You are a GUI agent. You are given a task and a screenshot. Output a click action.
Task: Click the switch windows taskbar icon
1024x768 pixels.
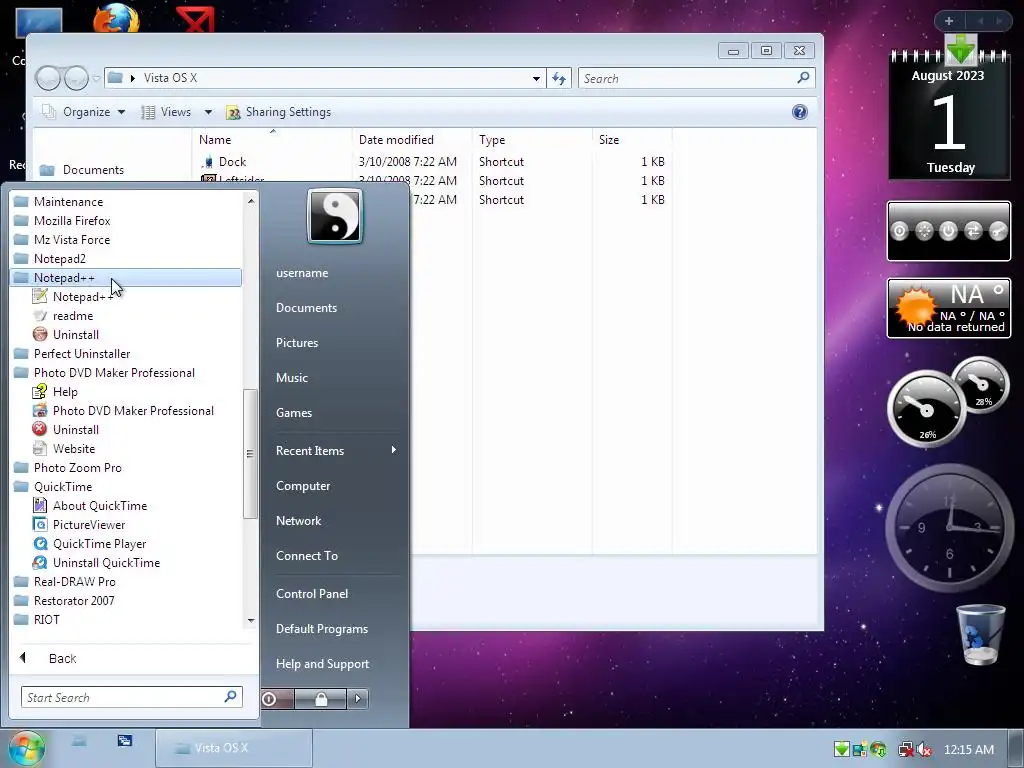pyautogui.click(x=125, y=741)
